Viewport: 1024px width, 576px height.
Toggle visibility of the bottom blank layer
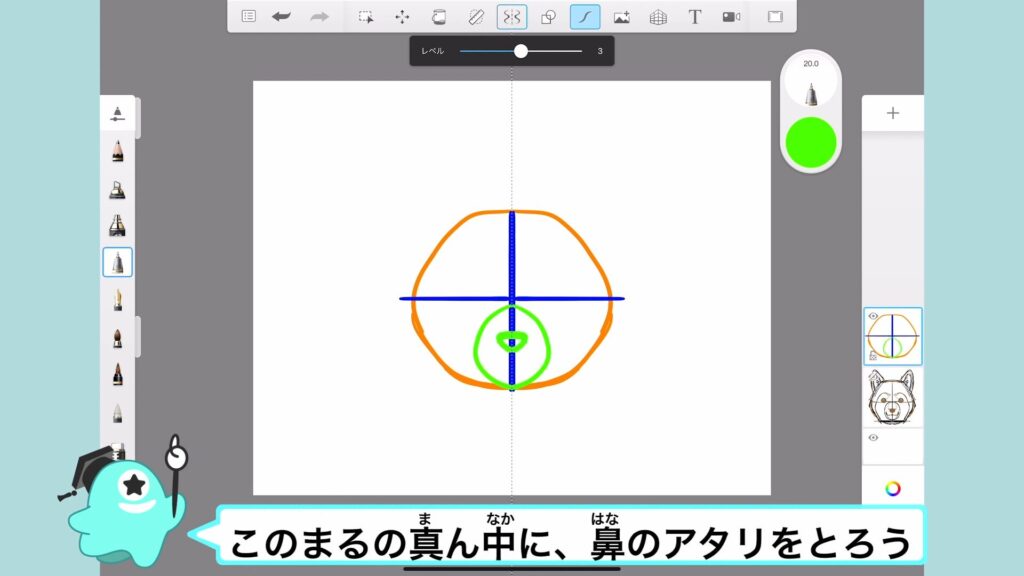(873, 438)
